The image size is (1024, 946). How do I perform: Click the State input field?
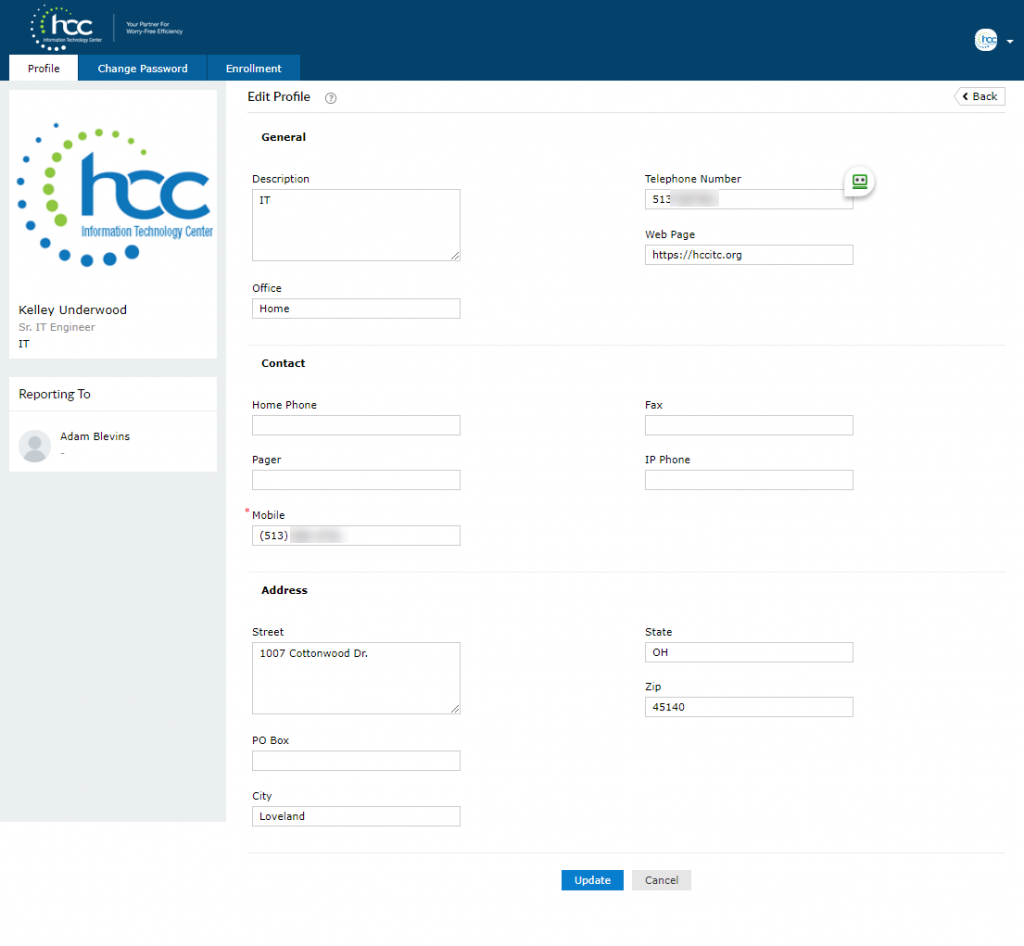pos(749,652)
